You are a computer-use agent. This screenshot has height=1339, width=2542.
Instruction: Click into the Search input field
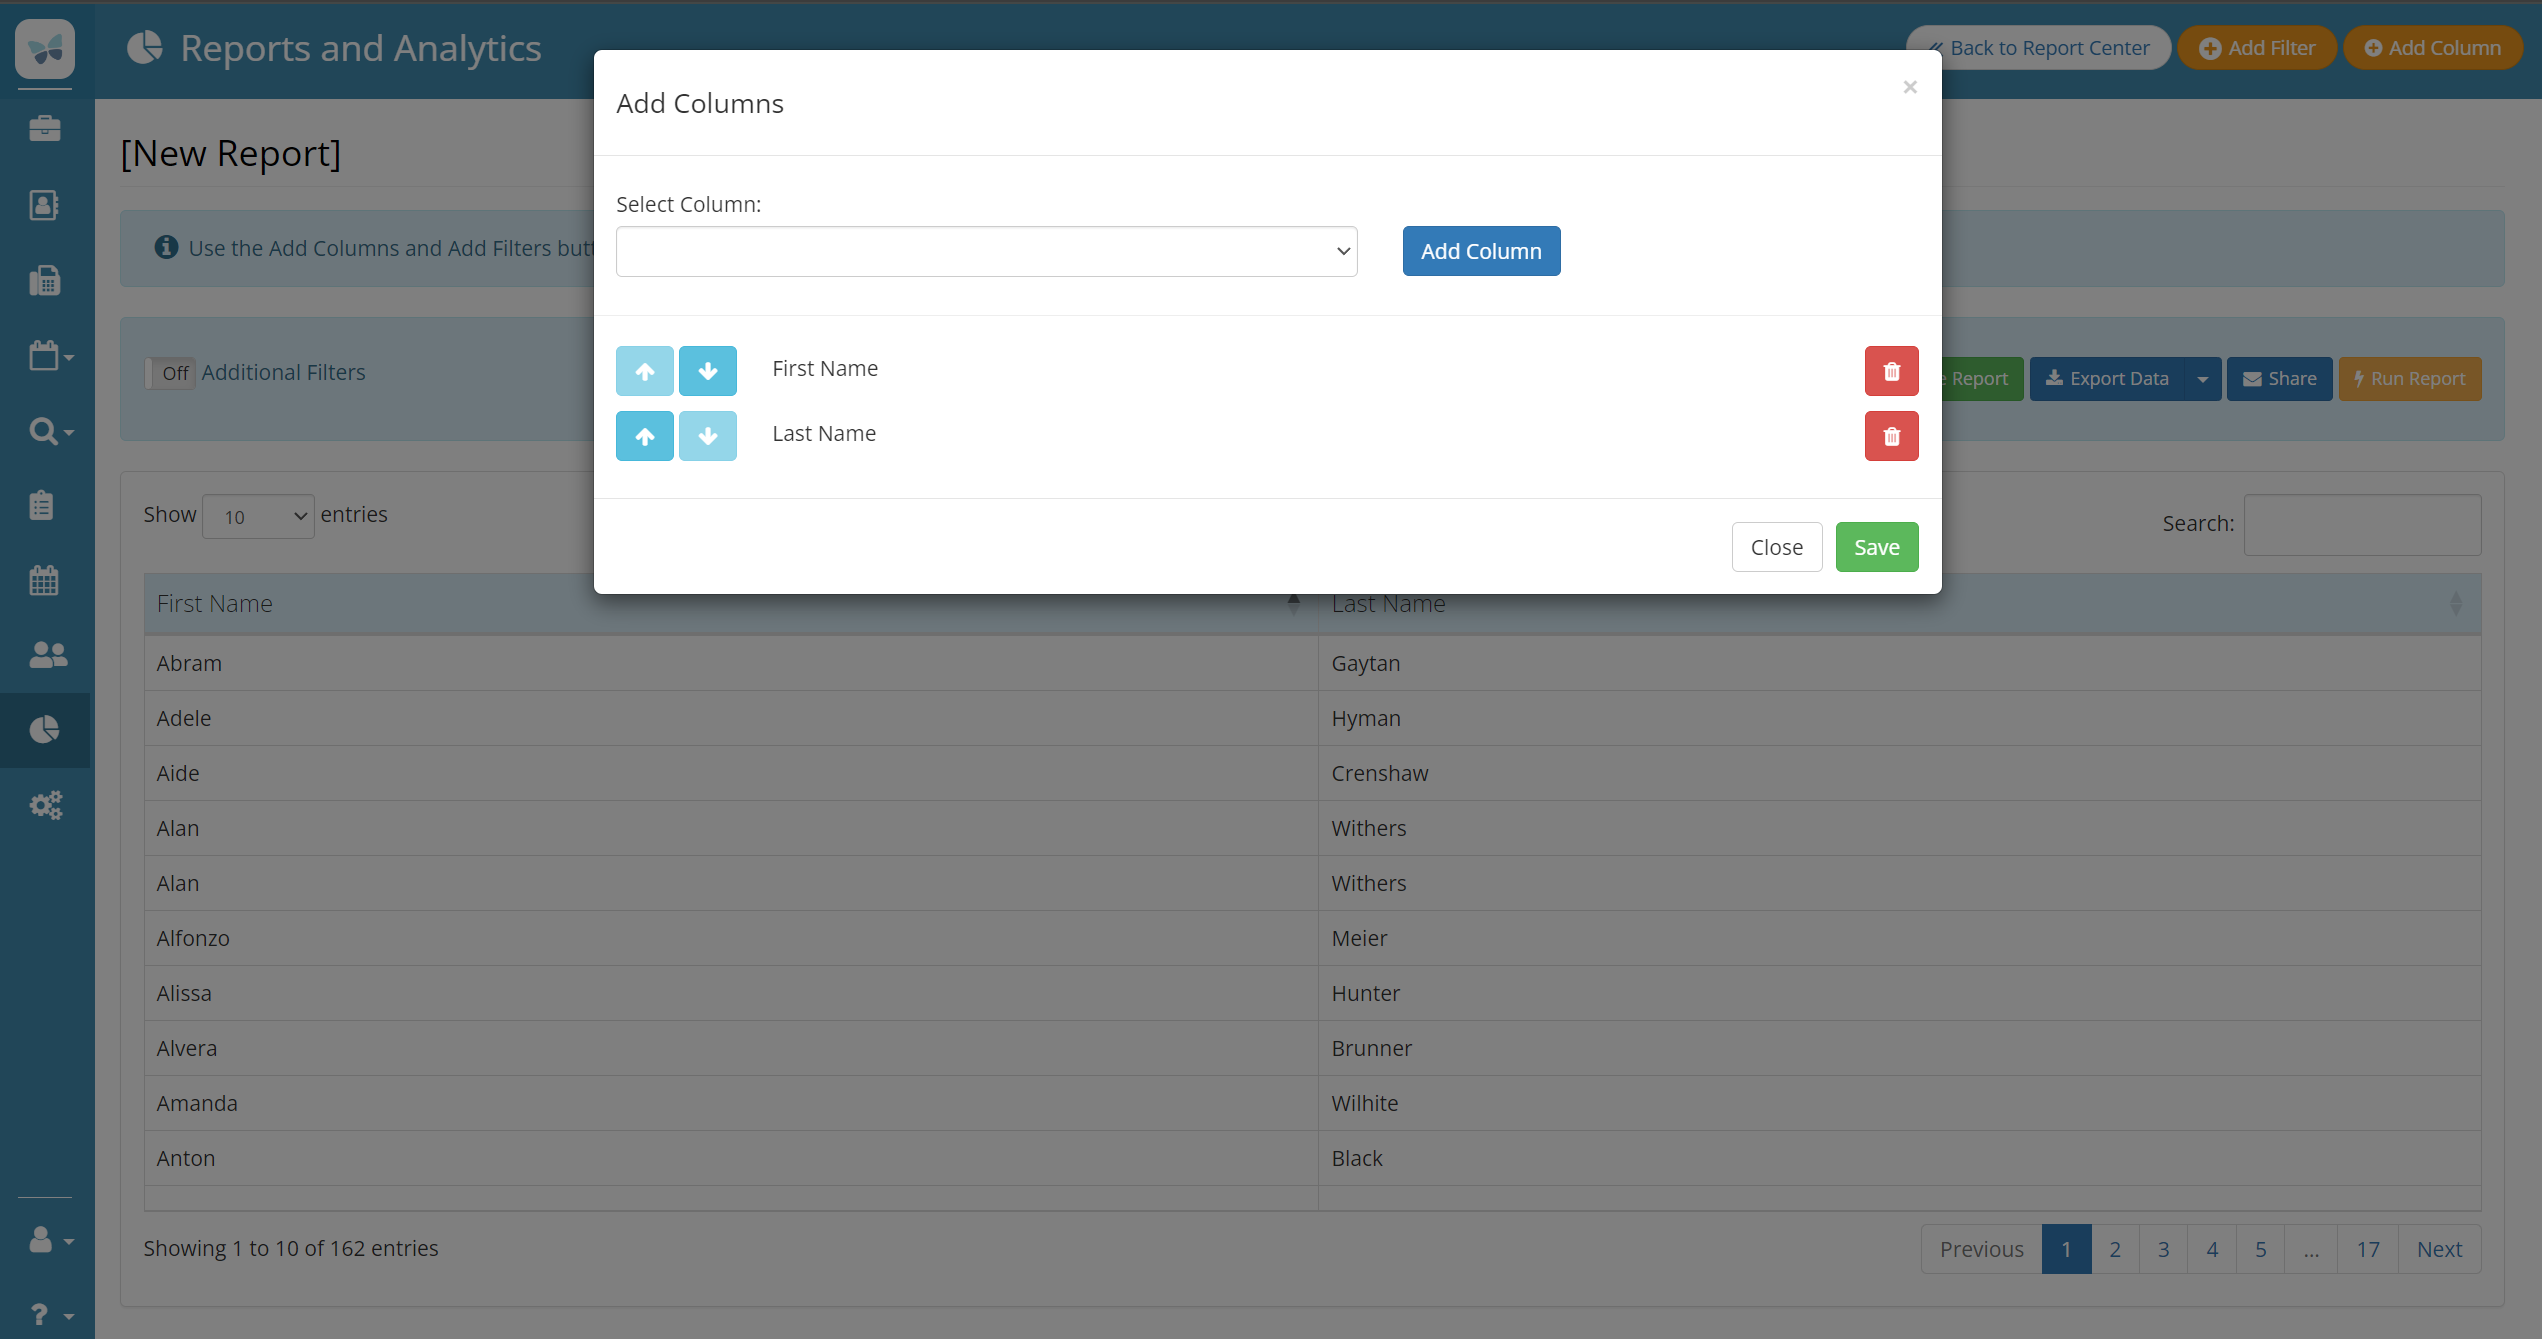(x=2361, y=524)
